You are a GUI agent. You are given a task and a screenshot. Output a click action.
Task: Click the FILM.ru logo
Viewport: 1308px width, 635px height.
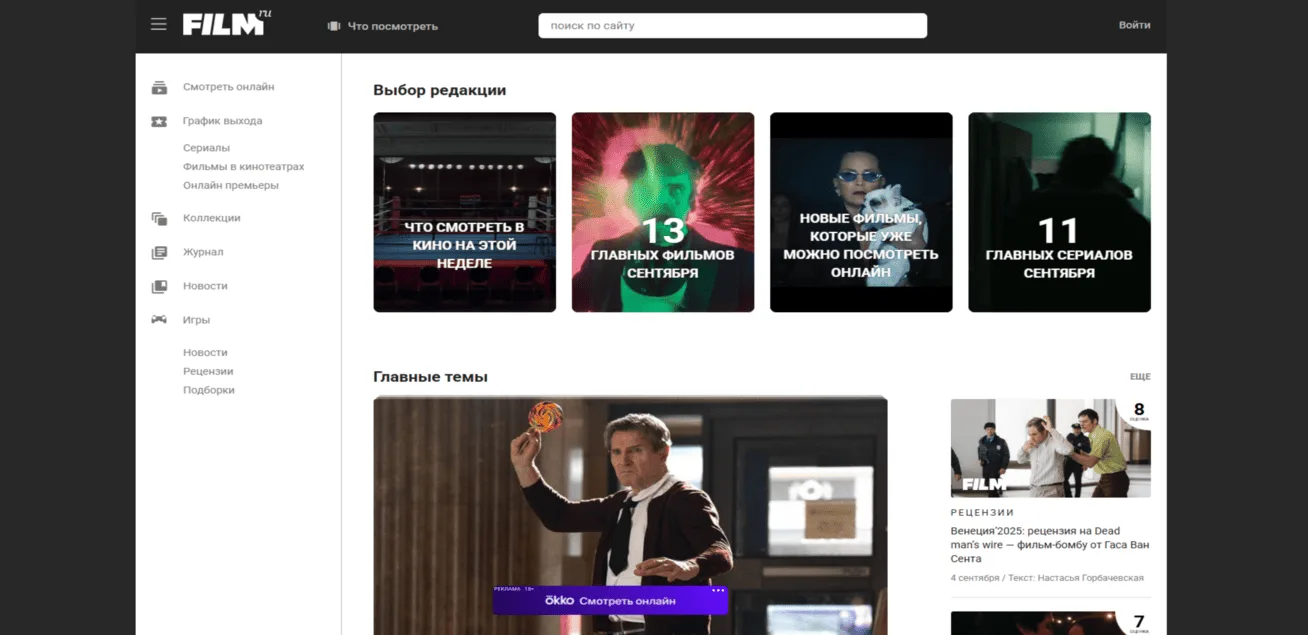(227, 23)
